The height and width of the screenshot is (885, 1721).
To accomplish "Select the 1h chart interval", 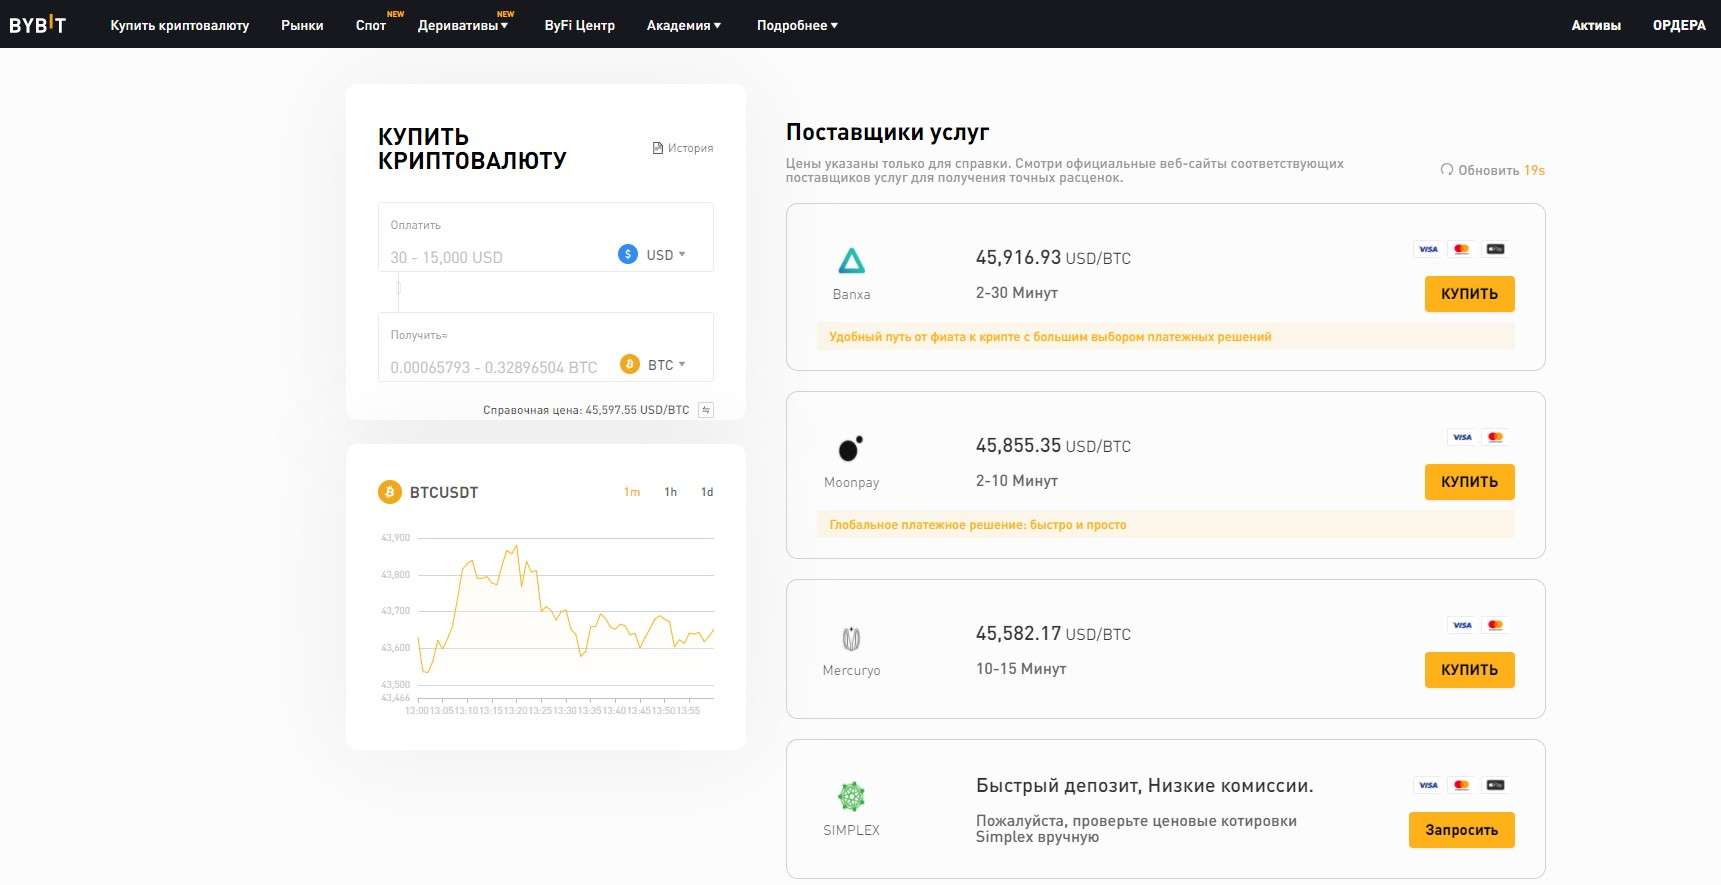I will [x=670, y=492].
